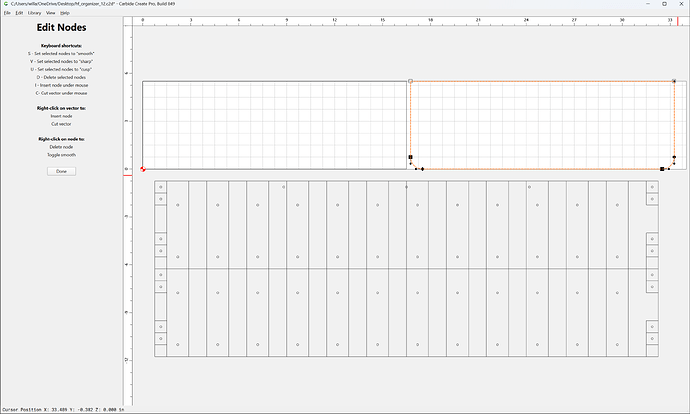Click the 'Cut vector under mouse' hint
This screenshot has height=414, width=690.
click(62, 93)
